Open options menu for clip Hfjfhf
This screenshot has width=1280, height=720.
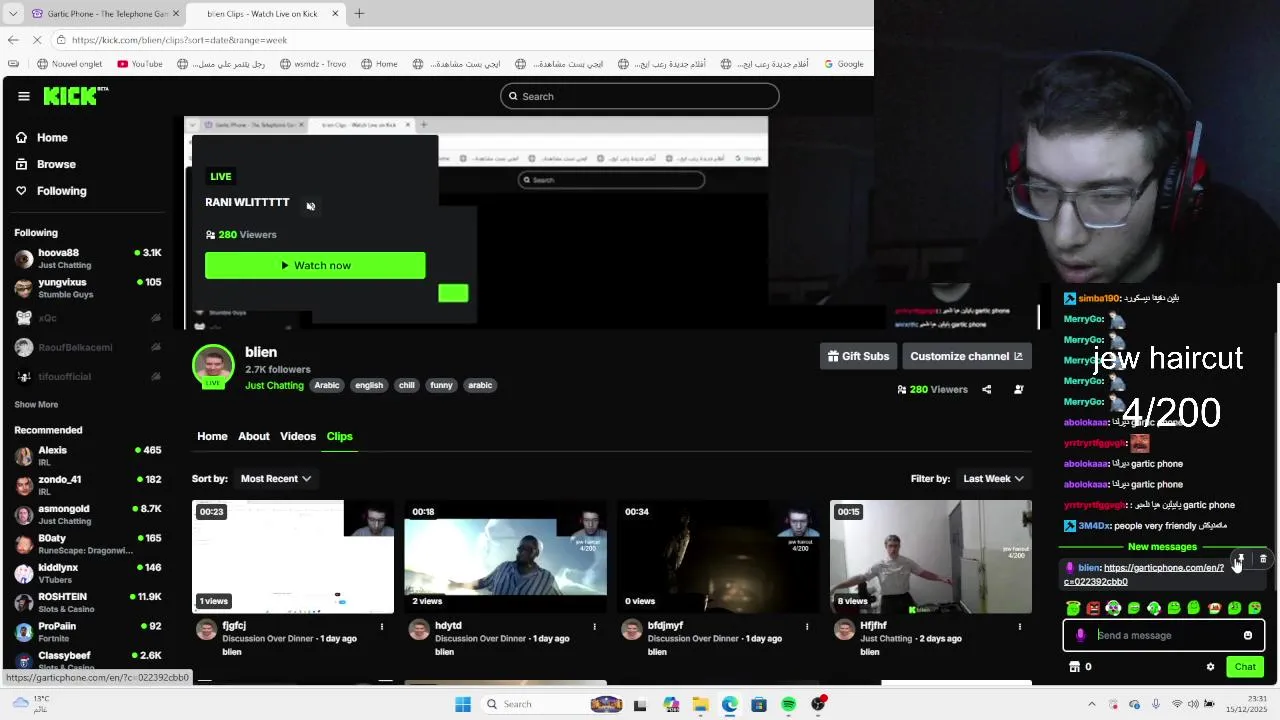1020,627
